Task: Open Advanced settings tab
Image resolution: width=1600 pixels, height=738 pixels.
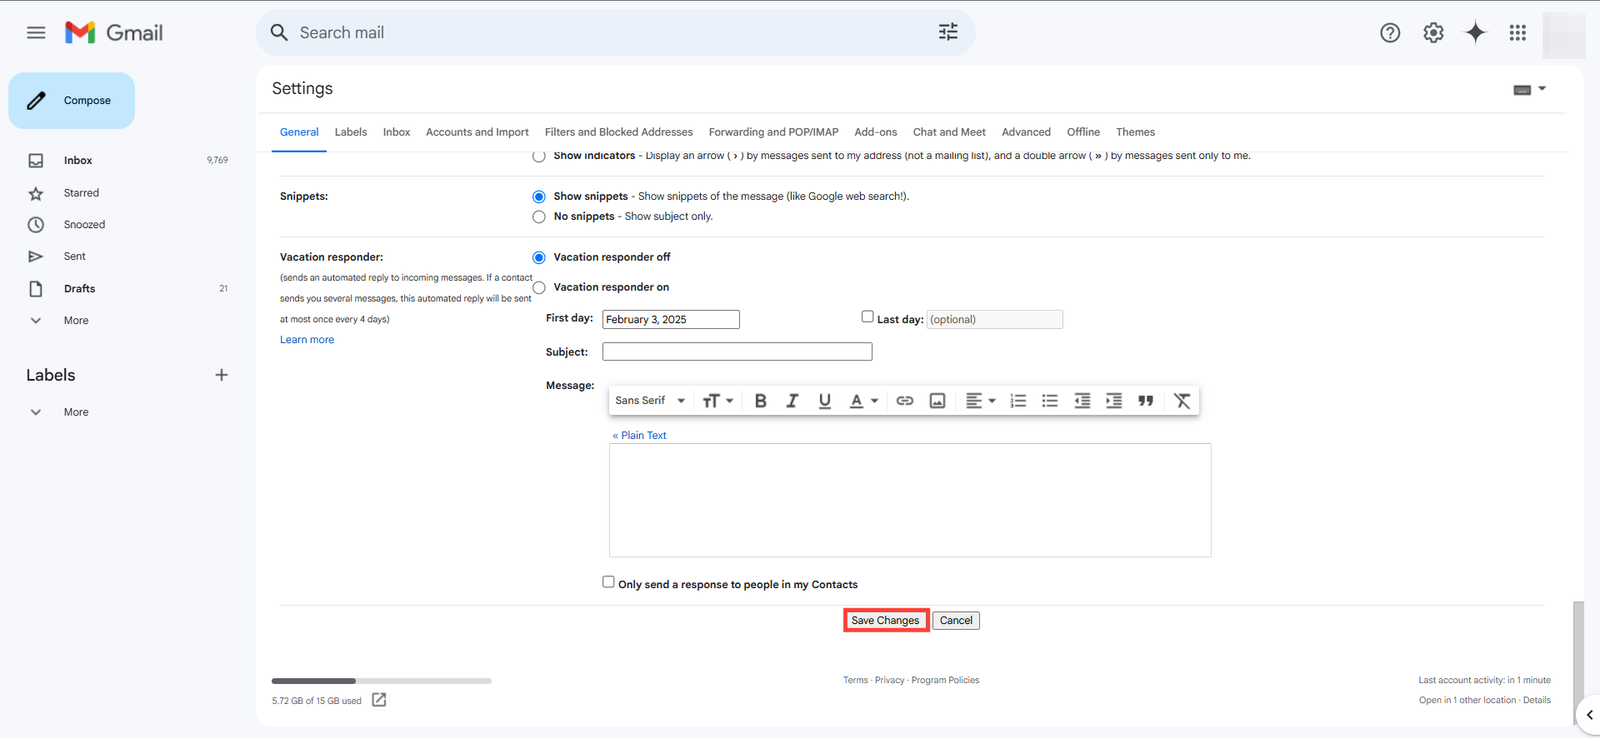Action: click(x=1026, y=132)
